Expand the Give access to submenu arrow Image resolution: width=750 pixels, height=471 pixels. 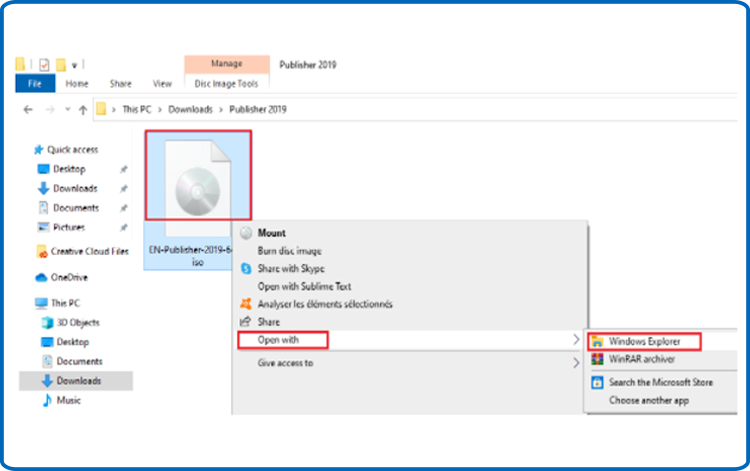pyautogui.click(x=576, y=363)
